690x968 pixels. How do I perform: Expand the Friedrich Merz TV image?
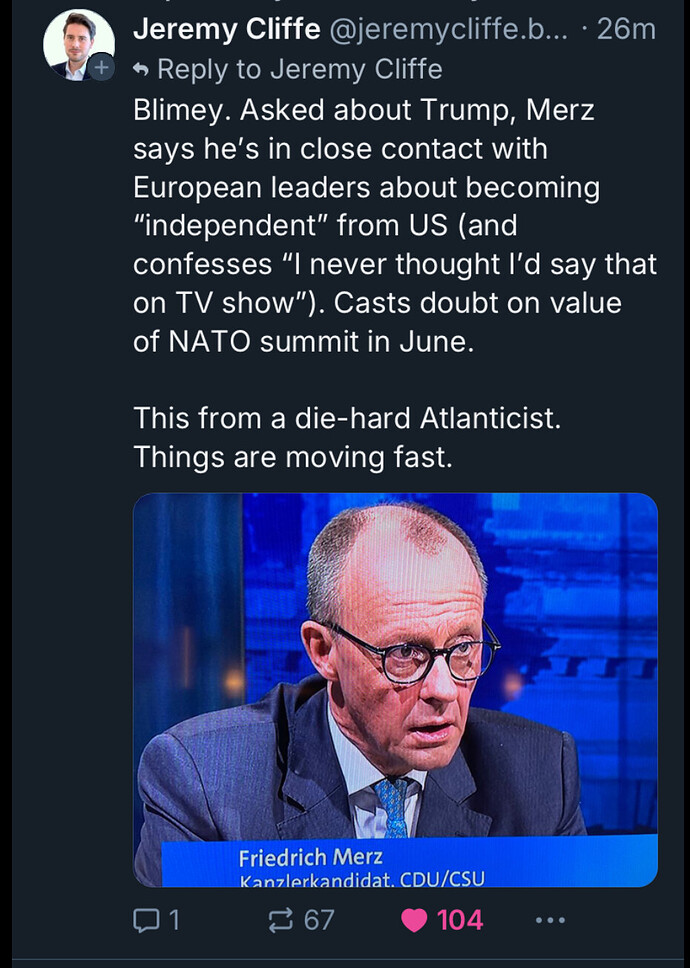point(396,690)
